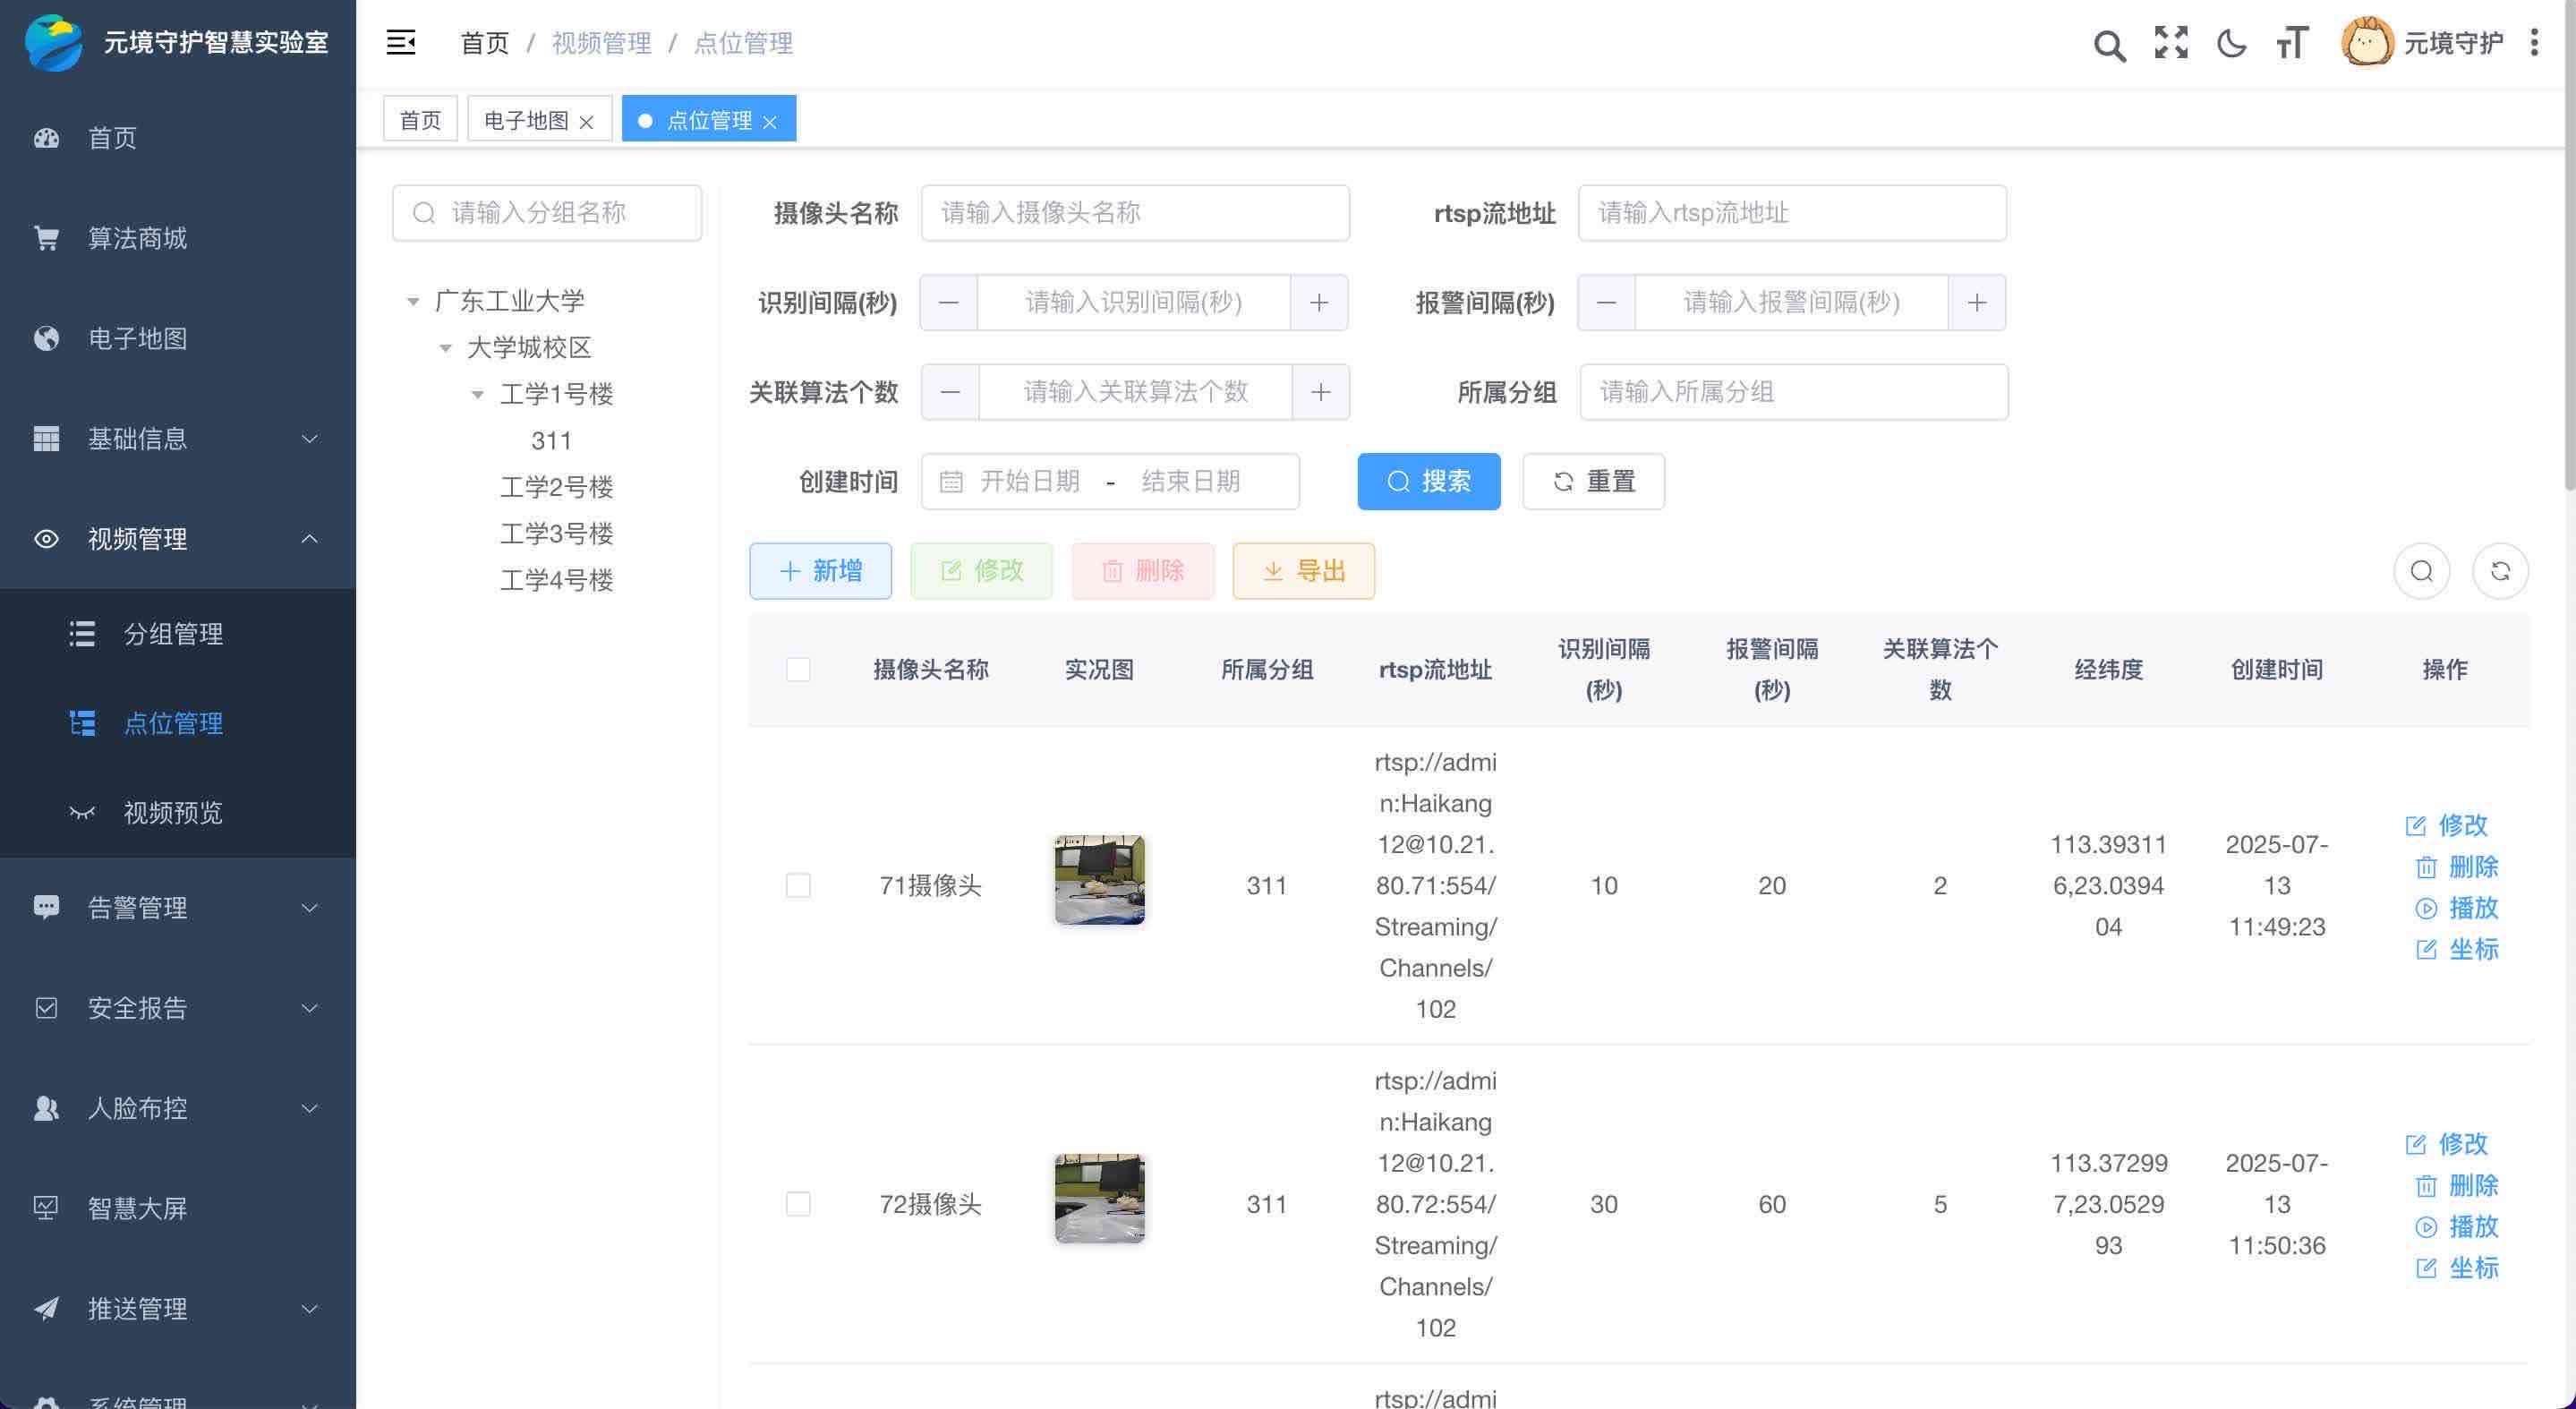Screen dimensions: 2576x1409
Task: Open the 71摄像头 live-view thumbnail
Action: [1099, 880]
